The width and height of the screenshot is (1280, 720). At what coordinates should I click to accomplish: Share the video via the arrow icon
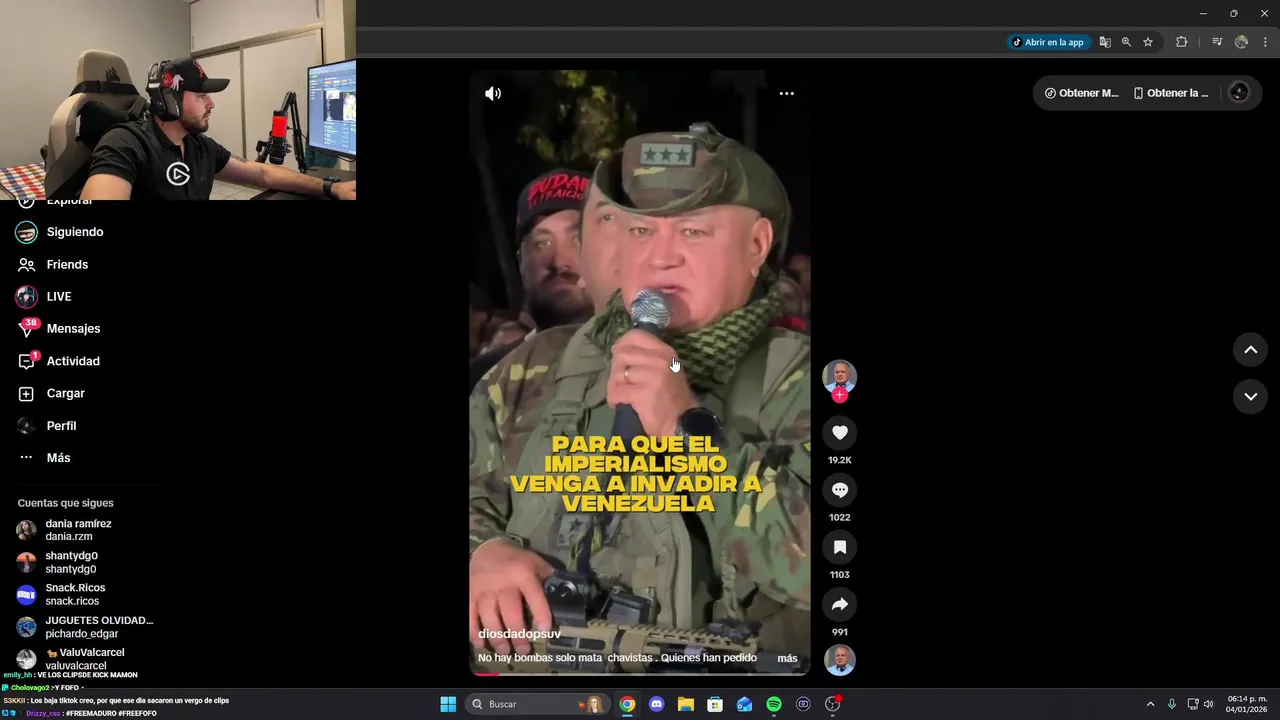point(840,604)
